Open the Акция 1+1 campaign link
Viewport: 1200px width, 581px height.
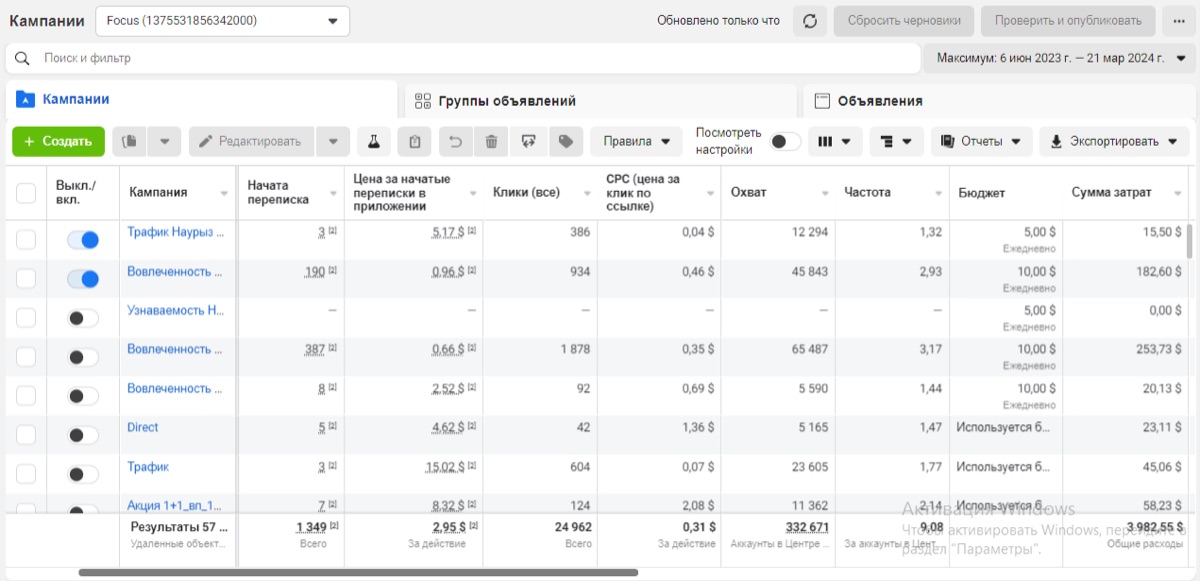tap(174, 505)
